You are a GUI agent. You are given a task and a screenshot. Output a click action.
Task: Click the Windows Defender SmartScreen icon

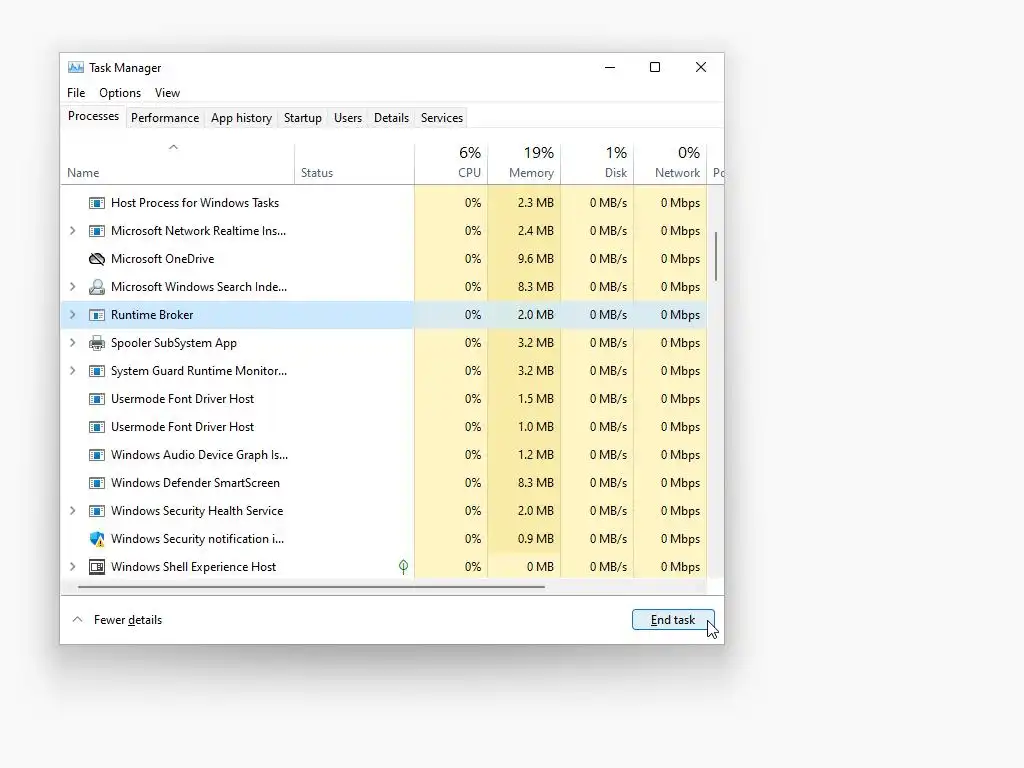(97, 483)
